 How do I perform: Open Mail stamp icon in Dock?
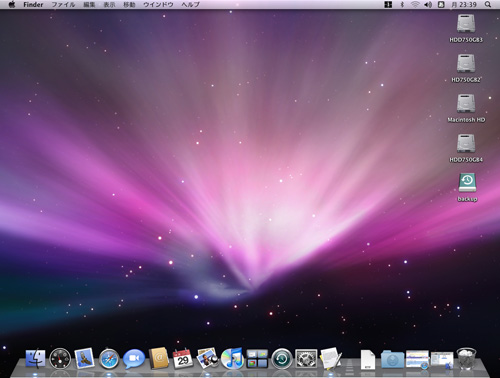click(x=84, y=358)
